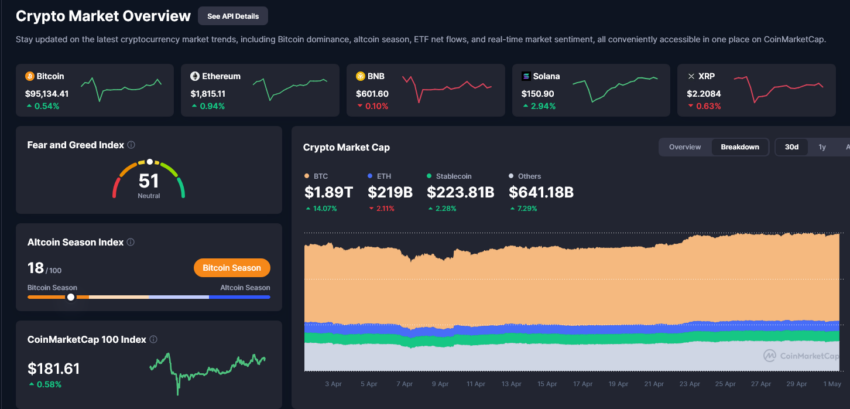
Task: Click the Bitcoin logo icon
Action: point(29,76)
